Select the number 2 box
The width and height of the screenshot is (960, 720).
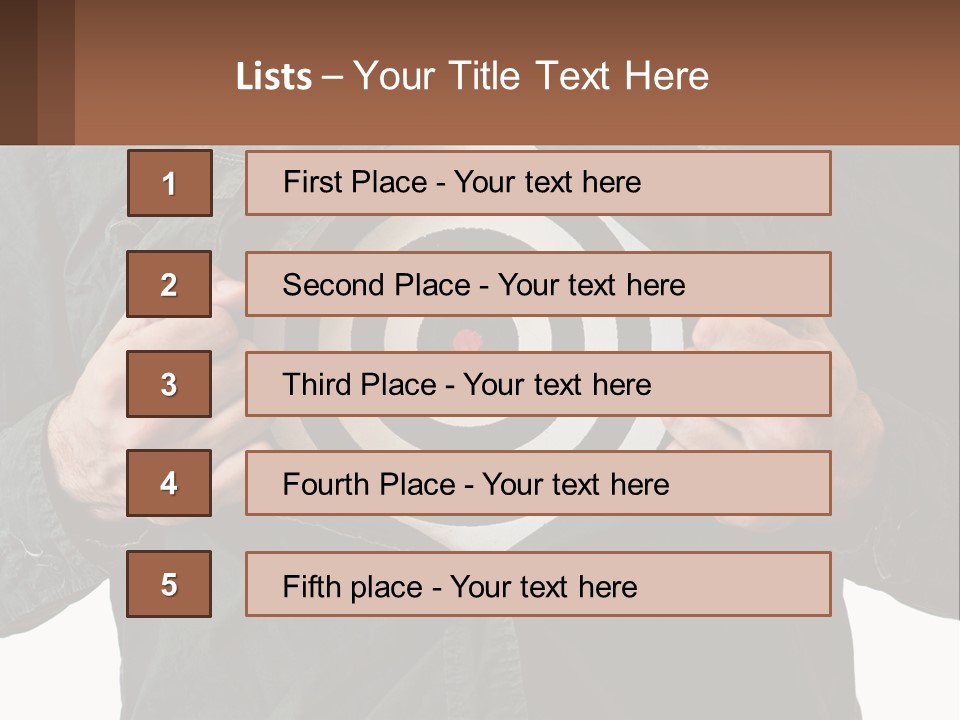(169, 284)
